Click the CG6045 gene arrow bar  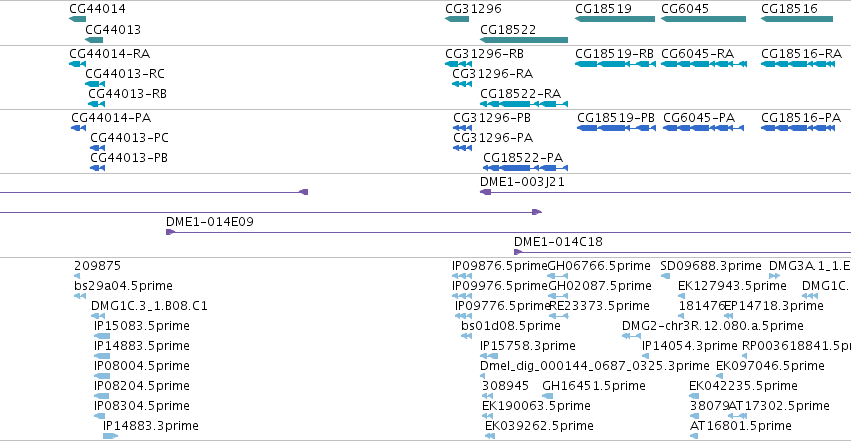point(703,19)
